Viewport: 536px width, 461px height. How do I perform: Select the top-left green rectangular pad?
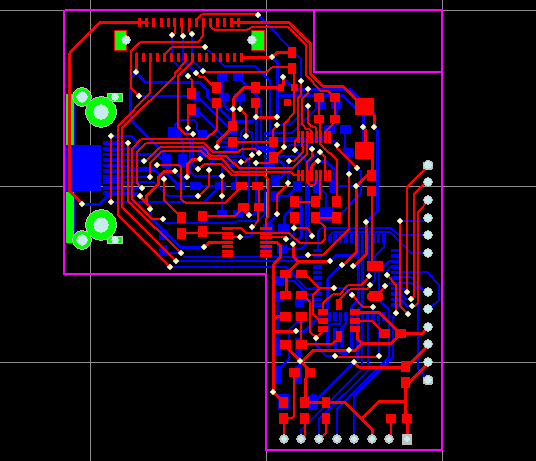(x=120, y=40)
